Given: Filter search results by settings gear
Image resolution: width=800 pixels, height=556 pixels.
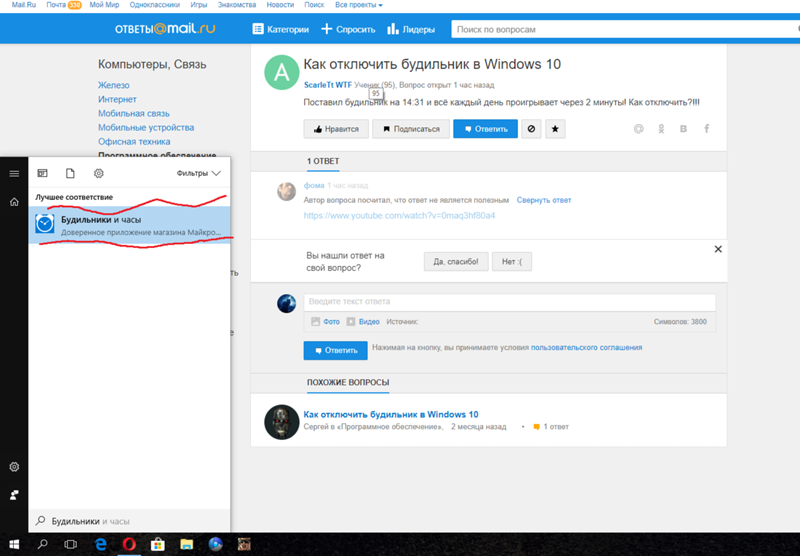Looking at the screenshot, I should 98,173.
